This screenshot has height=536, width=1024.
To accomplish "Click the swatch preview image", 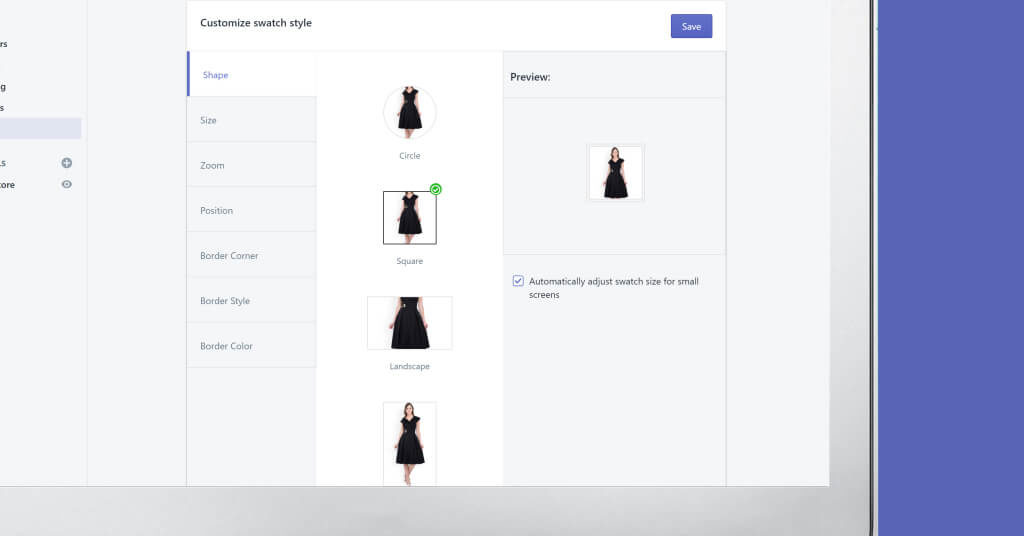I will tap(615, 173).
